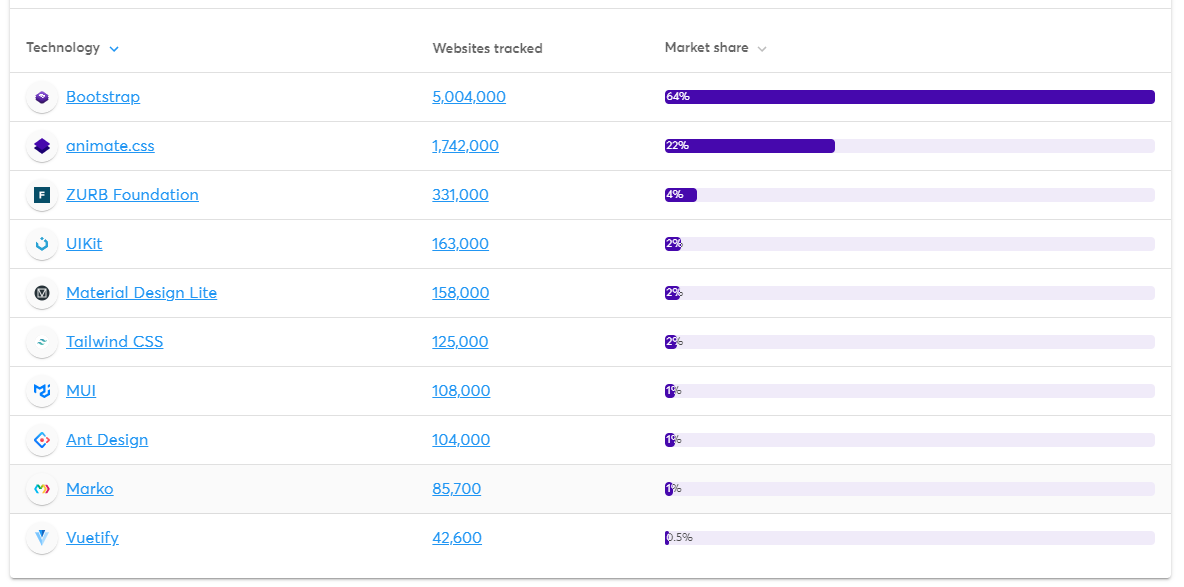
Task: Click the 64% market share bar
Action: point(910,97)
